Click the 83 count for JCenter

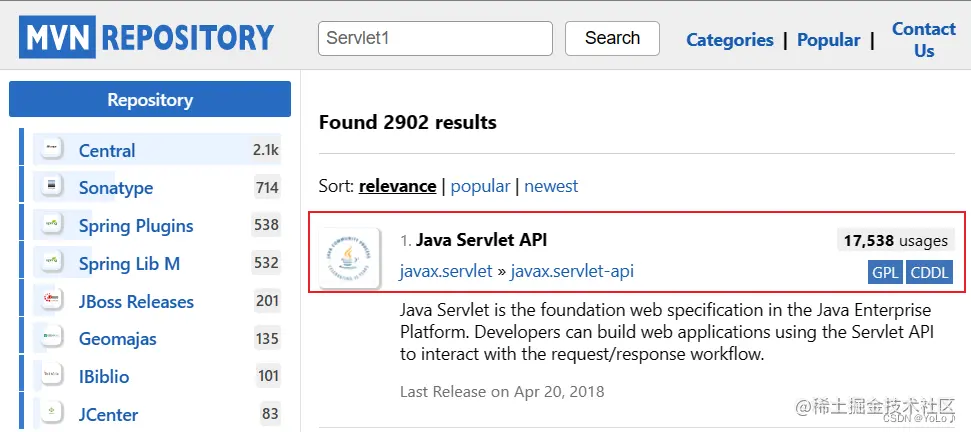pos(270,413)
